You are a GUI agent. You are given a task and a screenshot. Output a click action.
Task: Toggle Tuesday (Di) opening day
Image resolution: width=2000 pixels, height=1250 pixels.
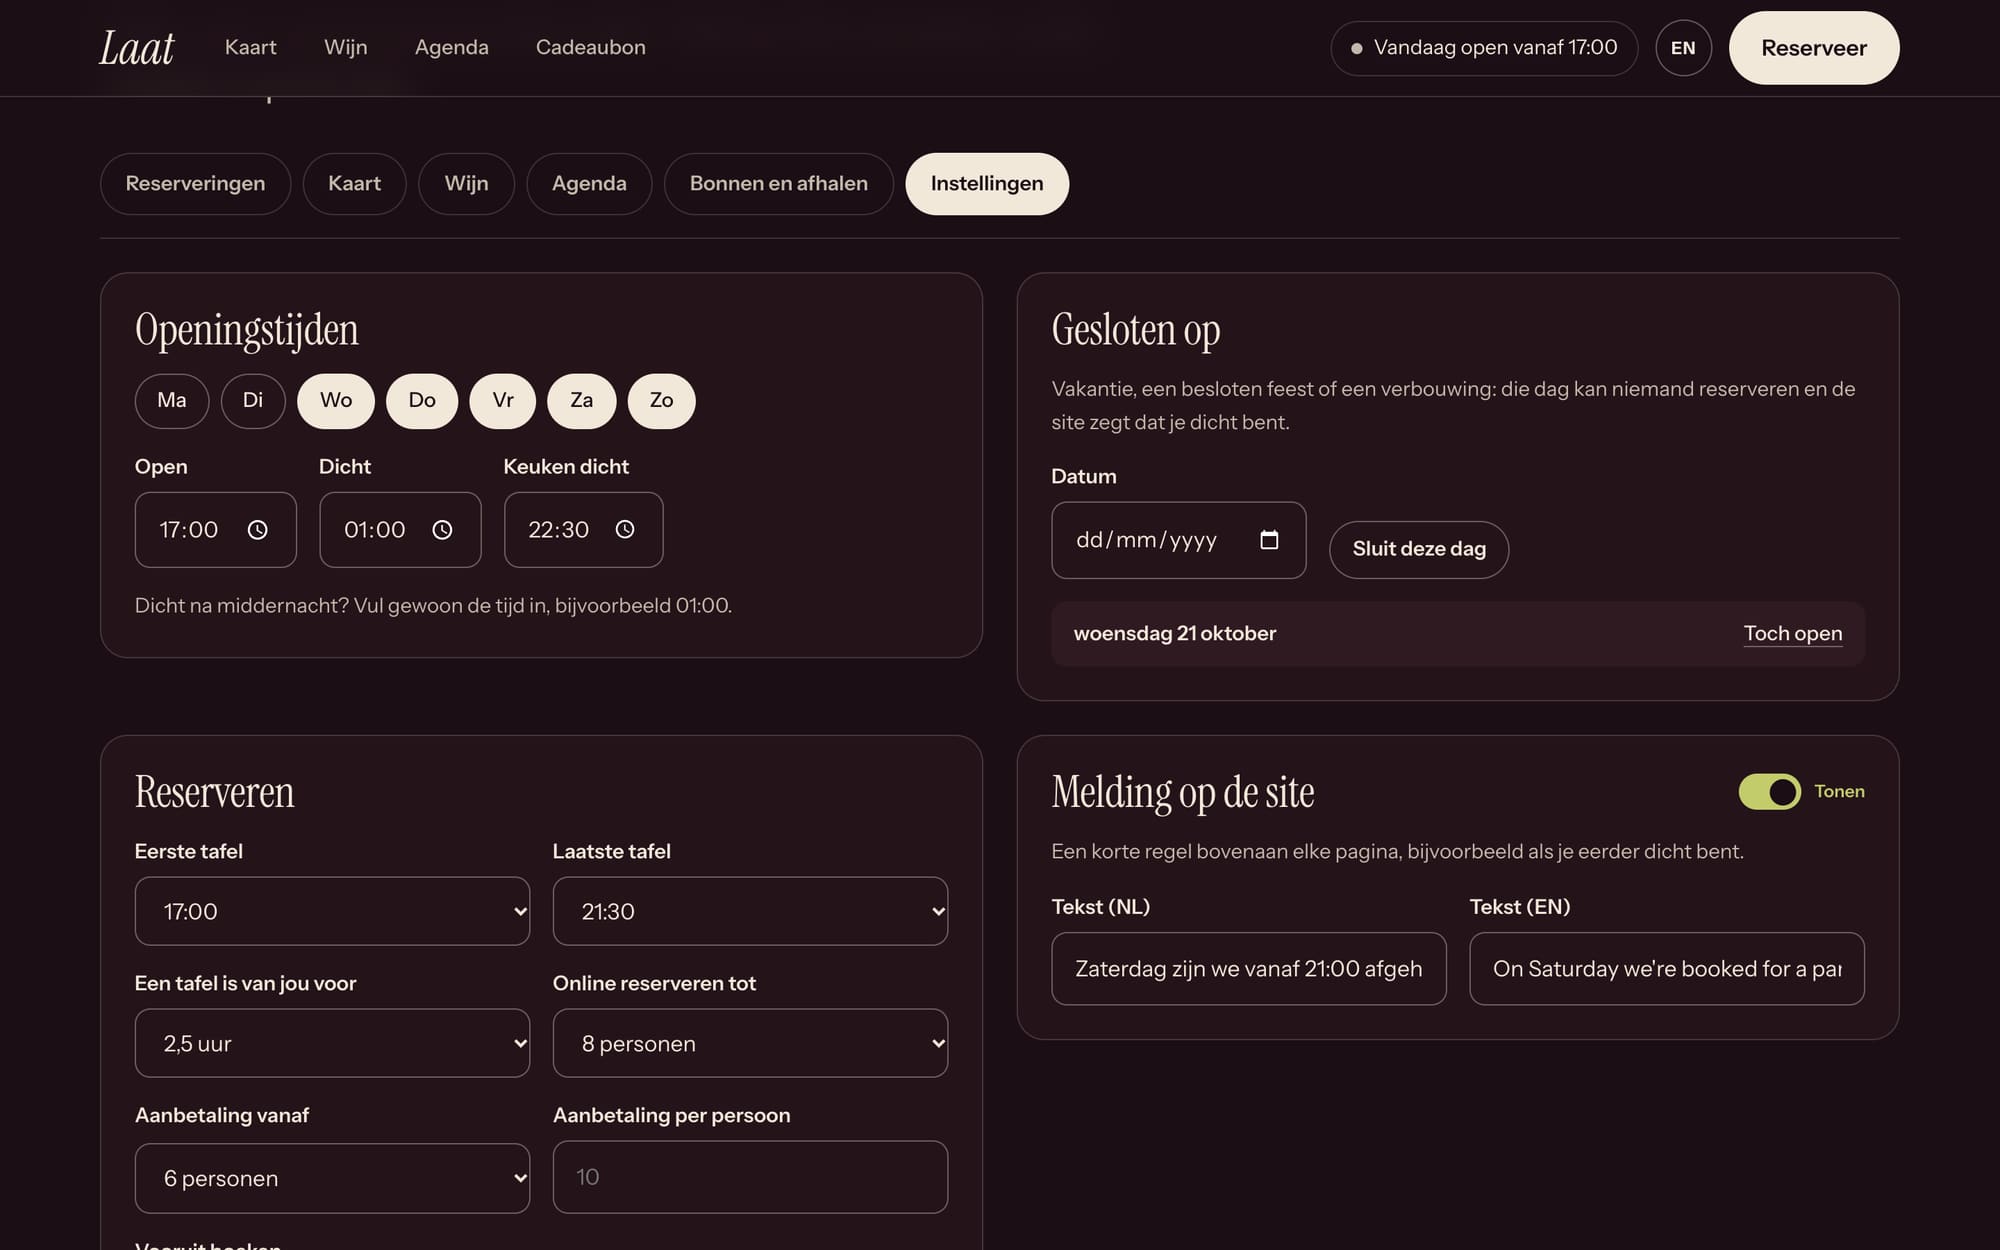(x=253, y=401)
